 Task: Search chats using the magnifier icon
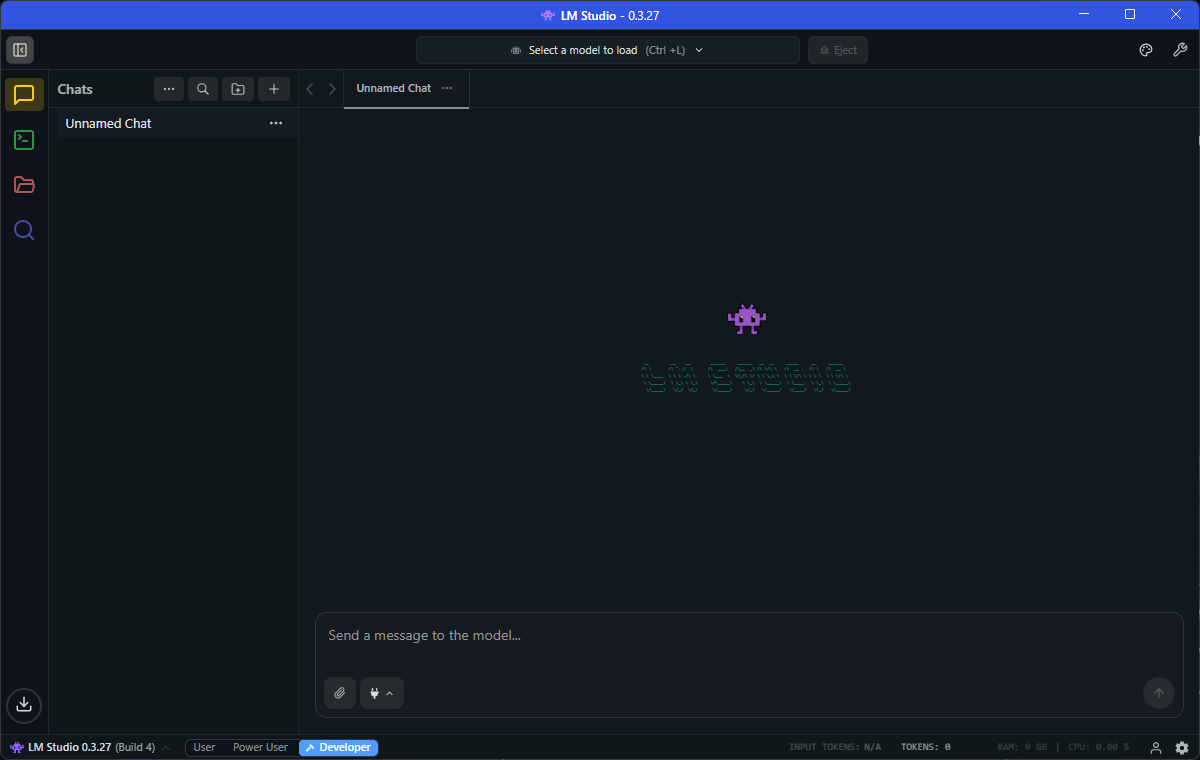(x=202, y=89)
